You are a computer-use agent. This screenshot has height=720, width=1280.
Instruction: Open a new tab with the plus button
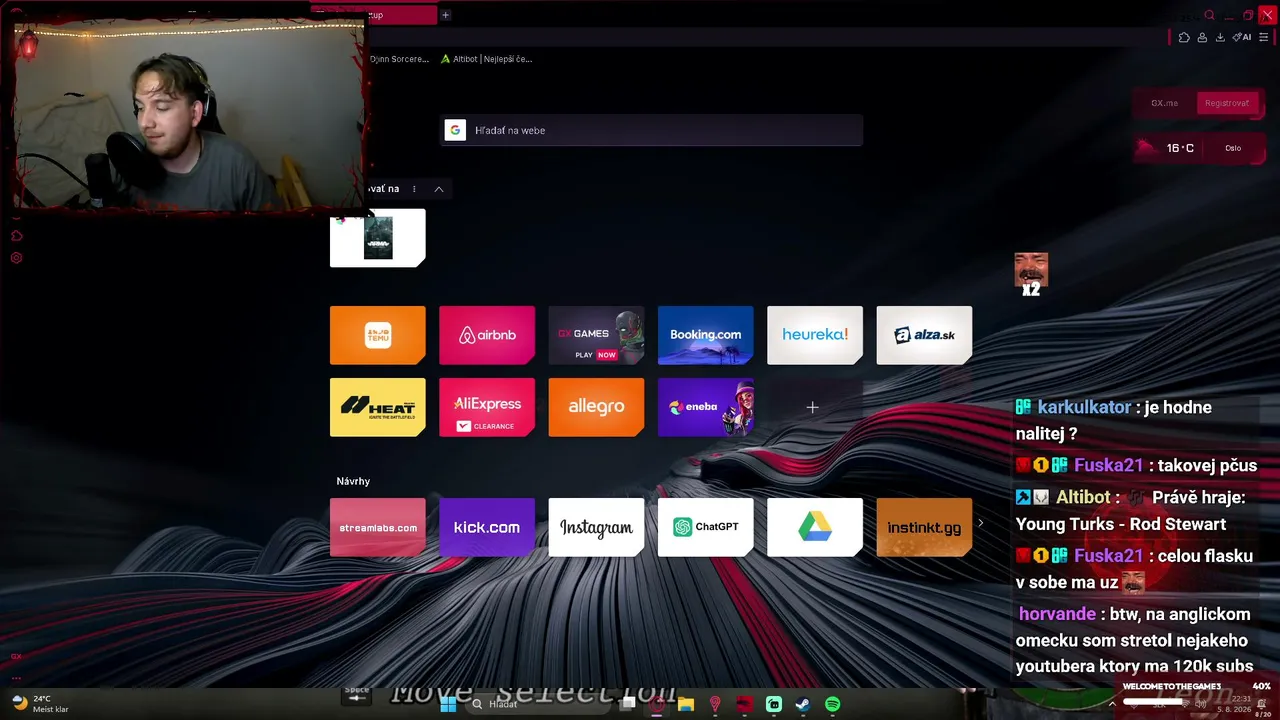pyautogui.click(x=445, y=15)
